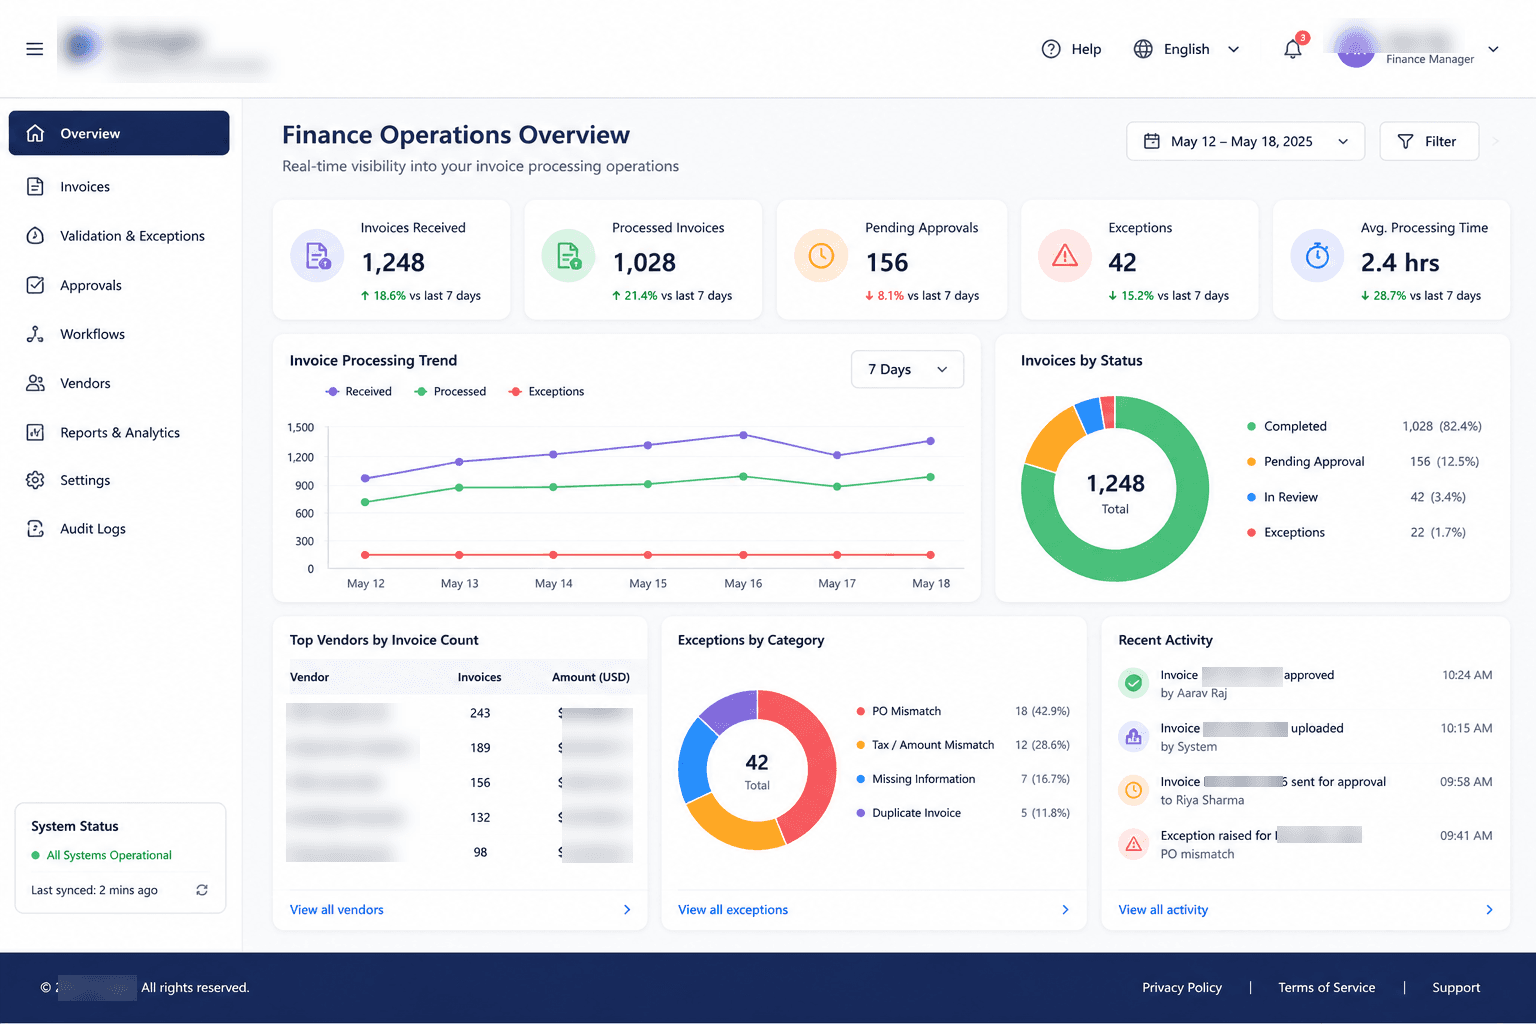Click the vendor row with 243 invoices

460,713
